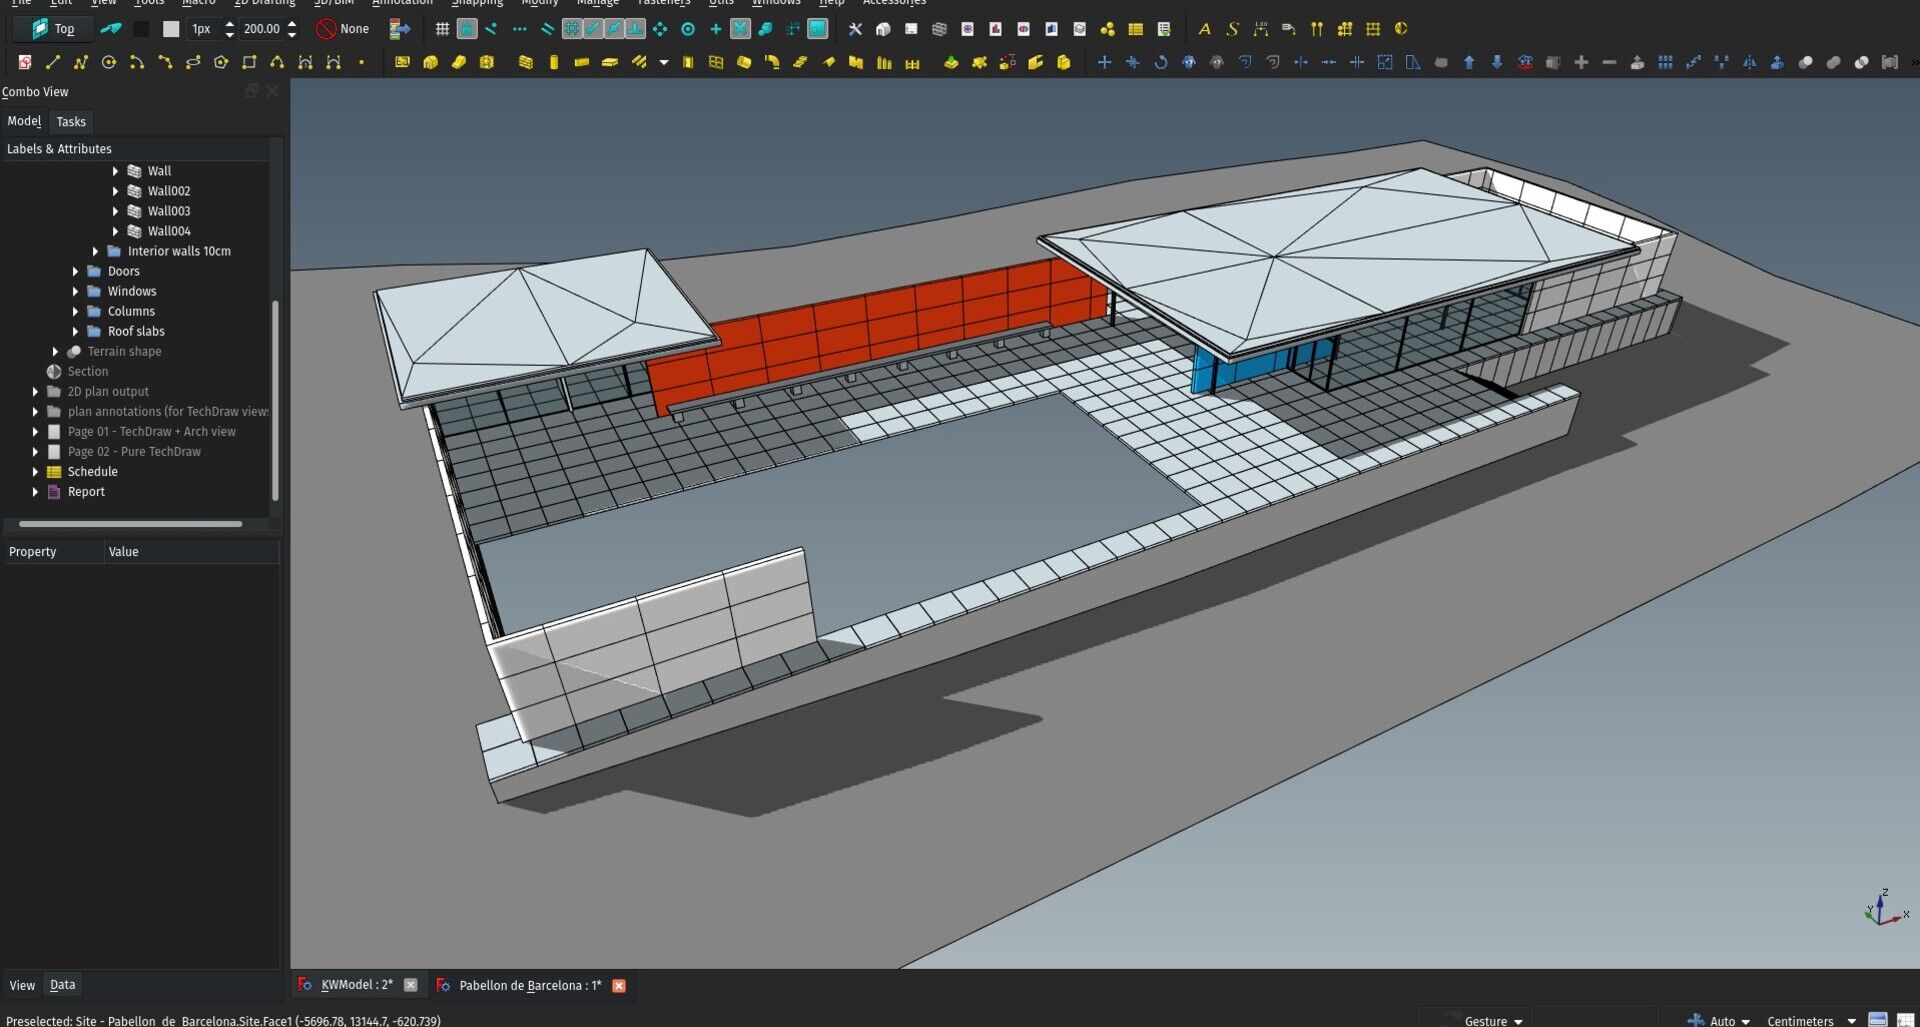Image resolution: width=1920 pixels, height=1027 pixels.
Task: Expand the Roof slabs group
Action: (75, 331)
